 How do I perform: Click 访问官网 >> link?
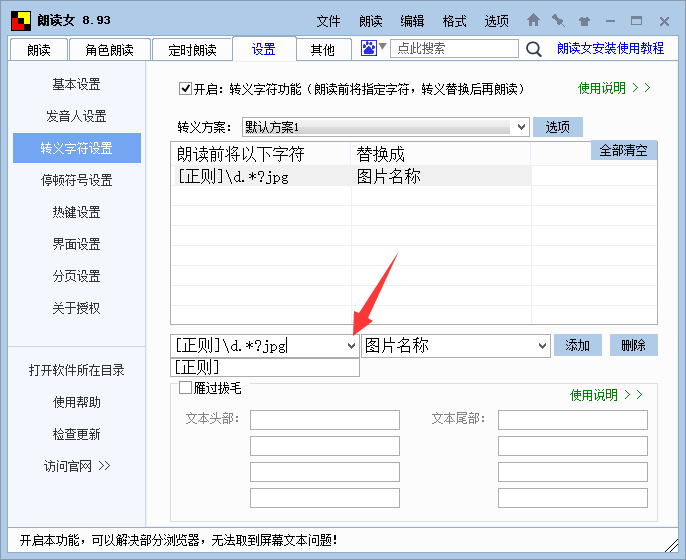(x=77, y=466)
